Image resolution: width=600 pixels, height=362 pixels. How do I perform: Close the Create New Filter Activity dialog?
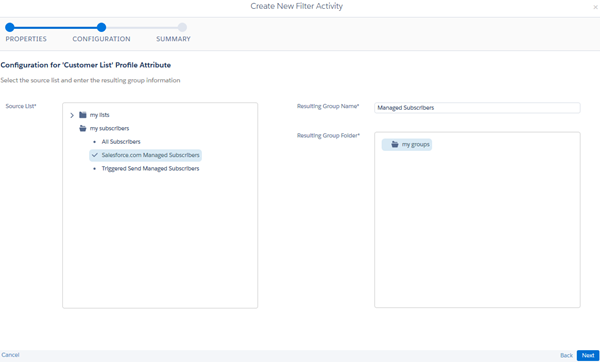(595, 7)
